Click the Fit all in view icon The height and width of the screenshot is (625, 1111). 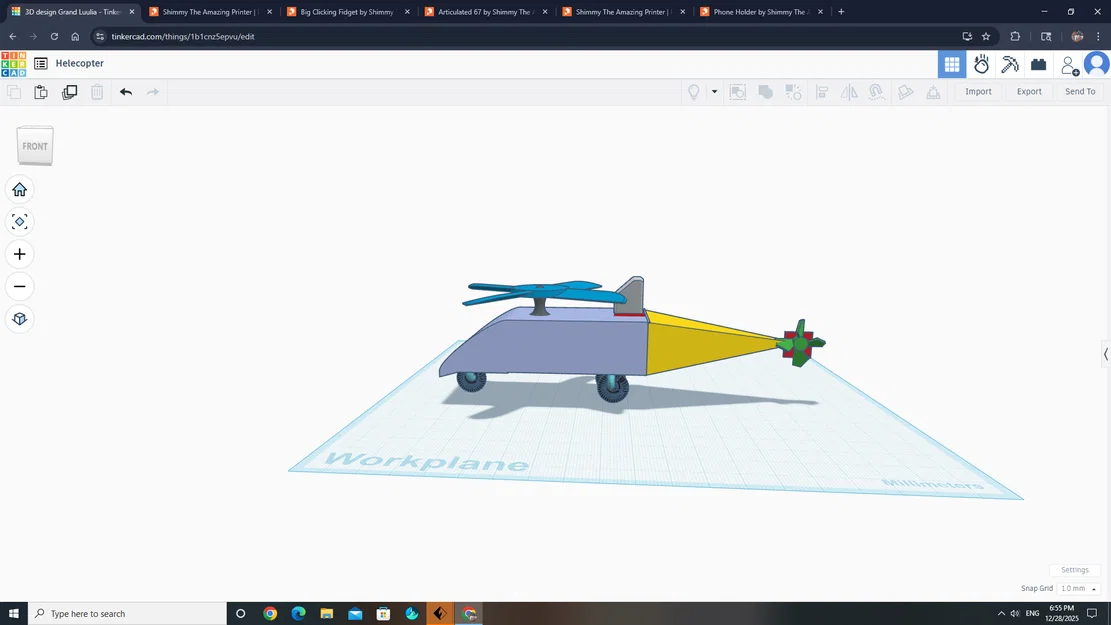19,222
